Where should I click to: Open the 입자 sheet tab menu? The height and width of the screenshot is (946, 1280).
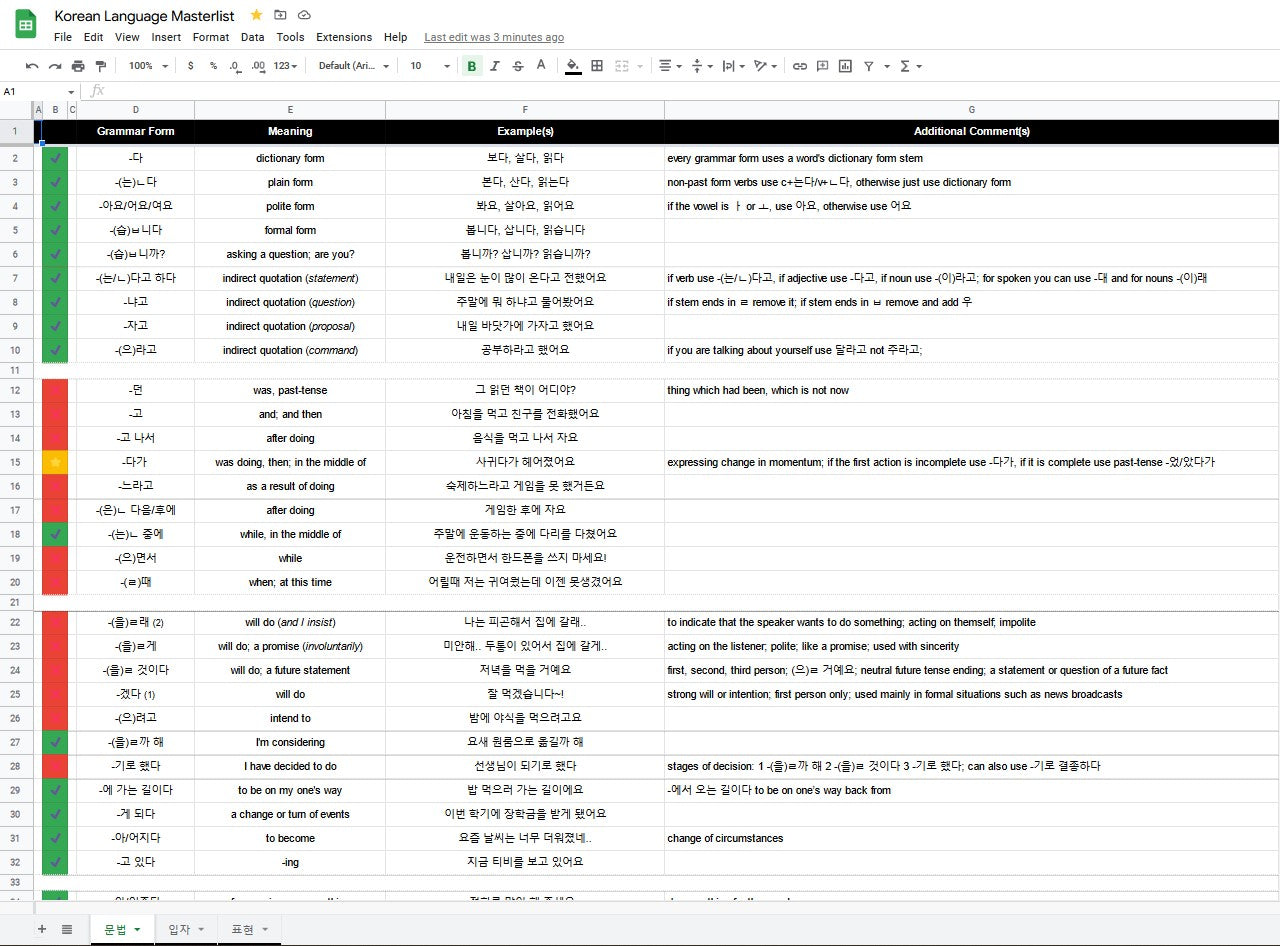click(200, 929)
